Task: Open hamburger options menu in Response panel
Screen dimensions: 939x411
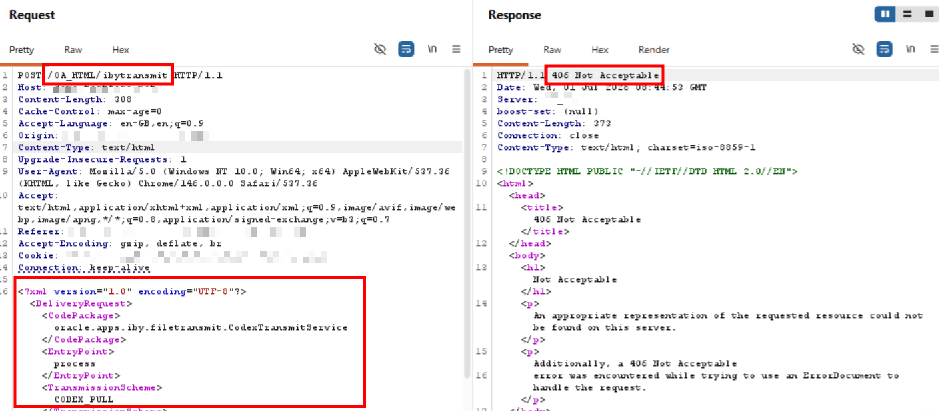Action: tap(935, 49)
